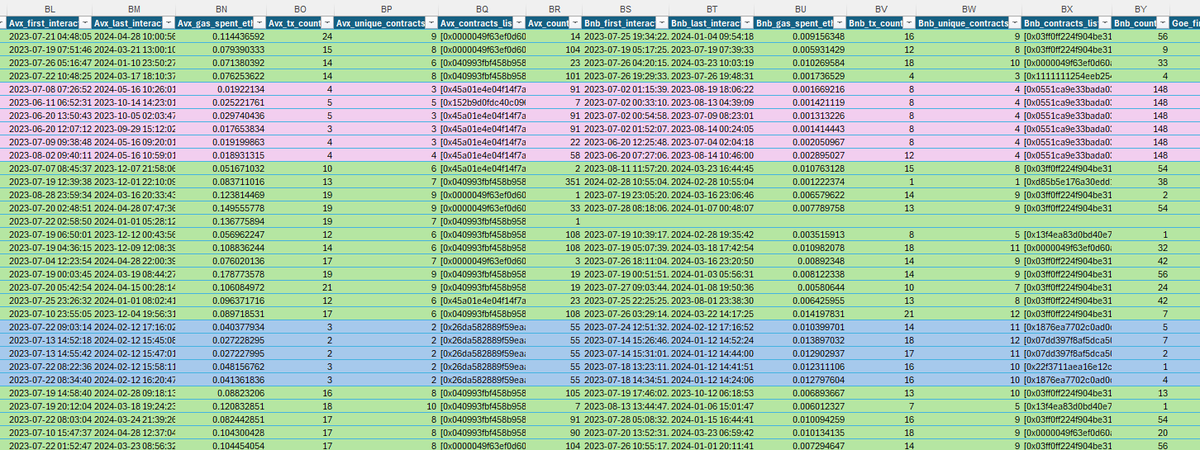Click the cell containing 0.005931429
This screenshot has height=450, width=1200.
800,48
